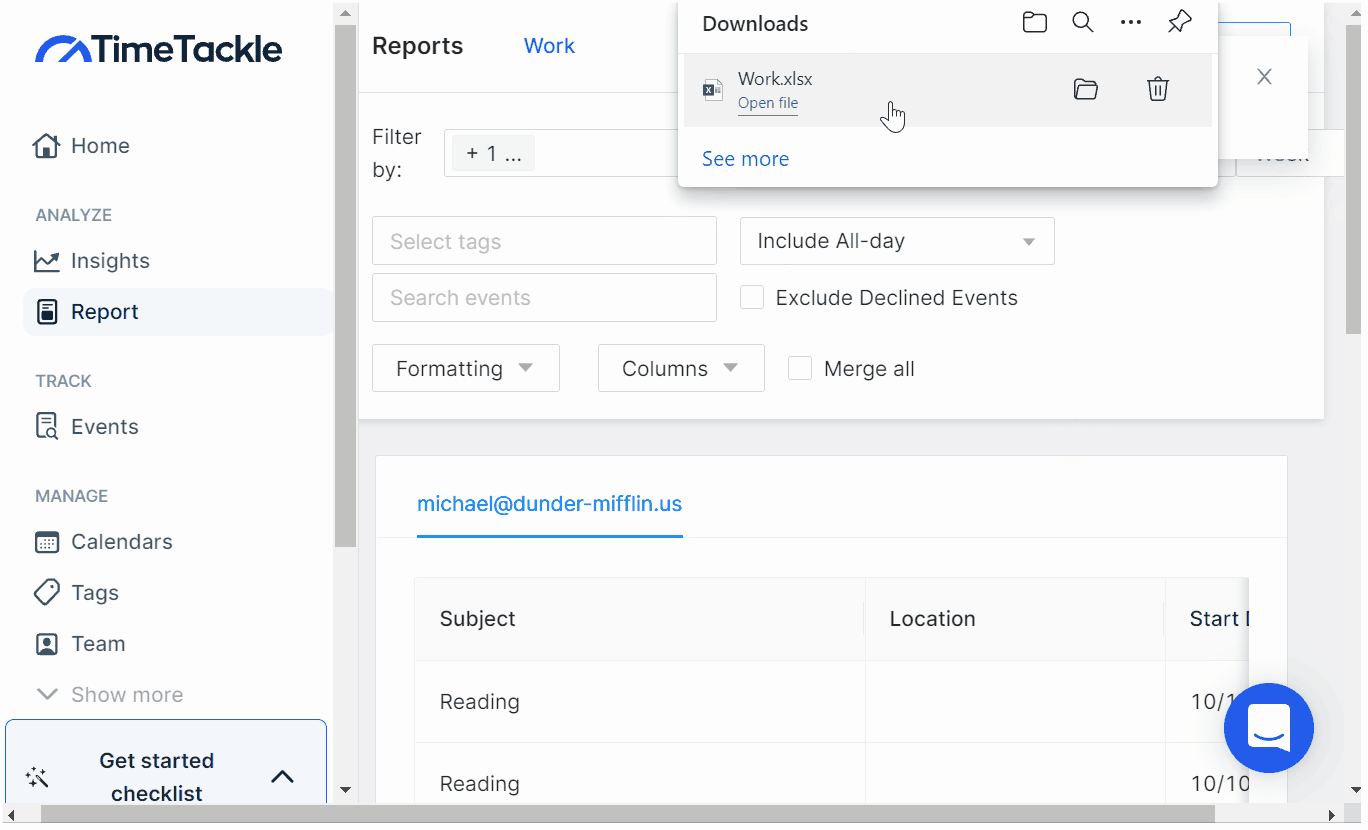Search downloads with the magnifier icon

(x=1083, y=22)
